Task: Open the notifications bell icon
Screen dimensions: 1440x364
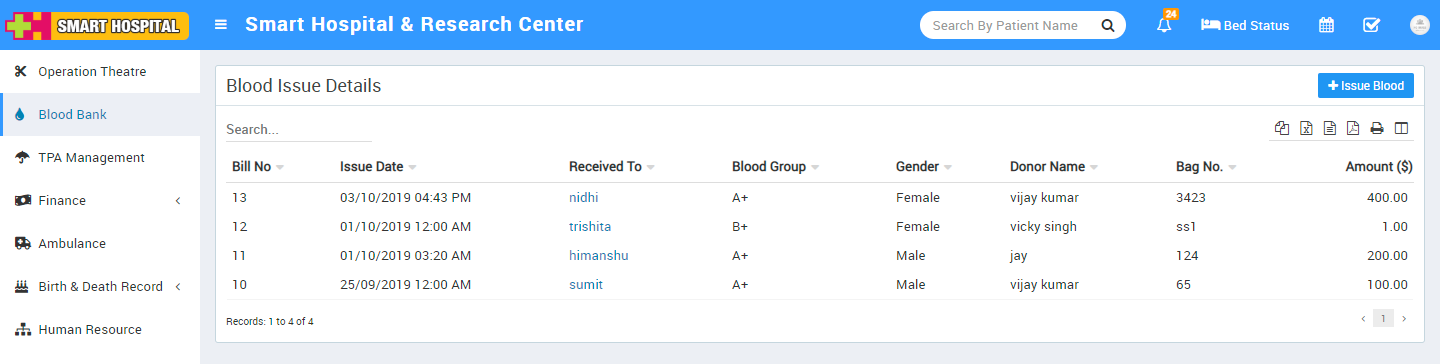Action: tap(1164, 25)
